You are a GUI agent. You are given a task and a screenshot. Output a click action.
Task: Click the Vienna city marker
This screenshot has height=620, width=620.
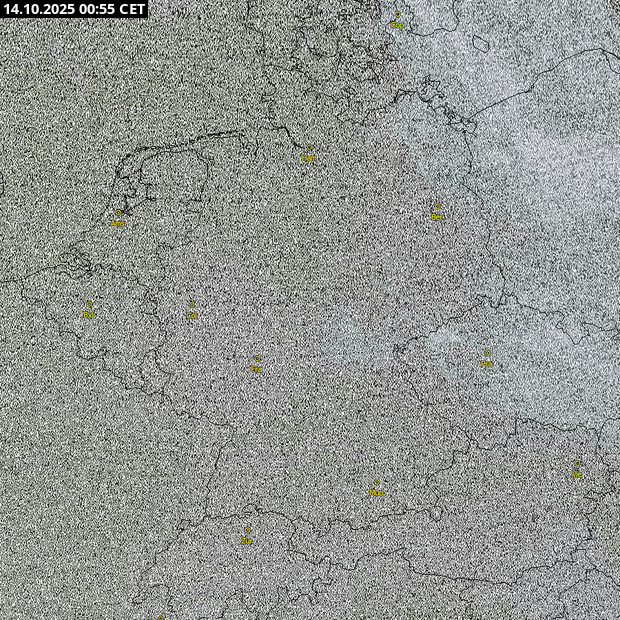click(x=577, y=465)
